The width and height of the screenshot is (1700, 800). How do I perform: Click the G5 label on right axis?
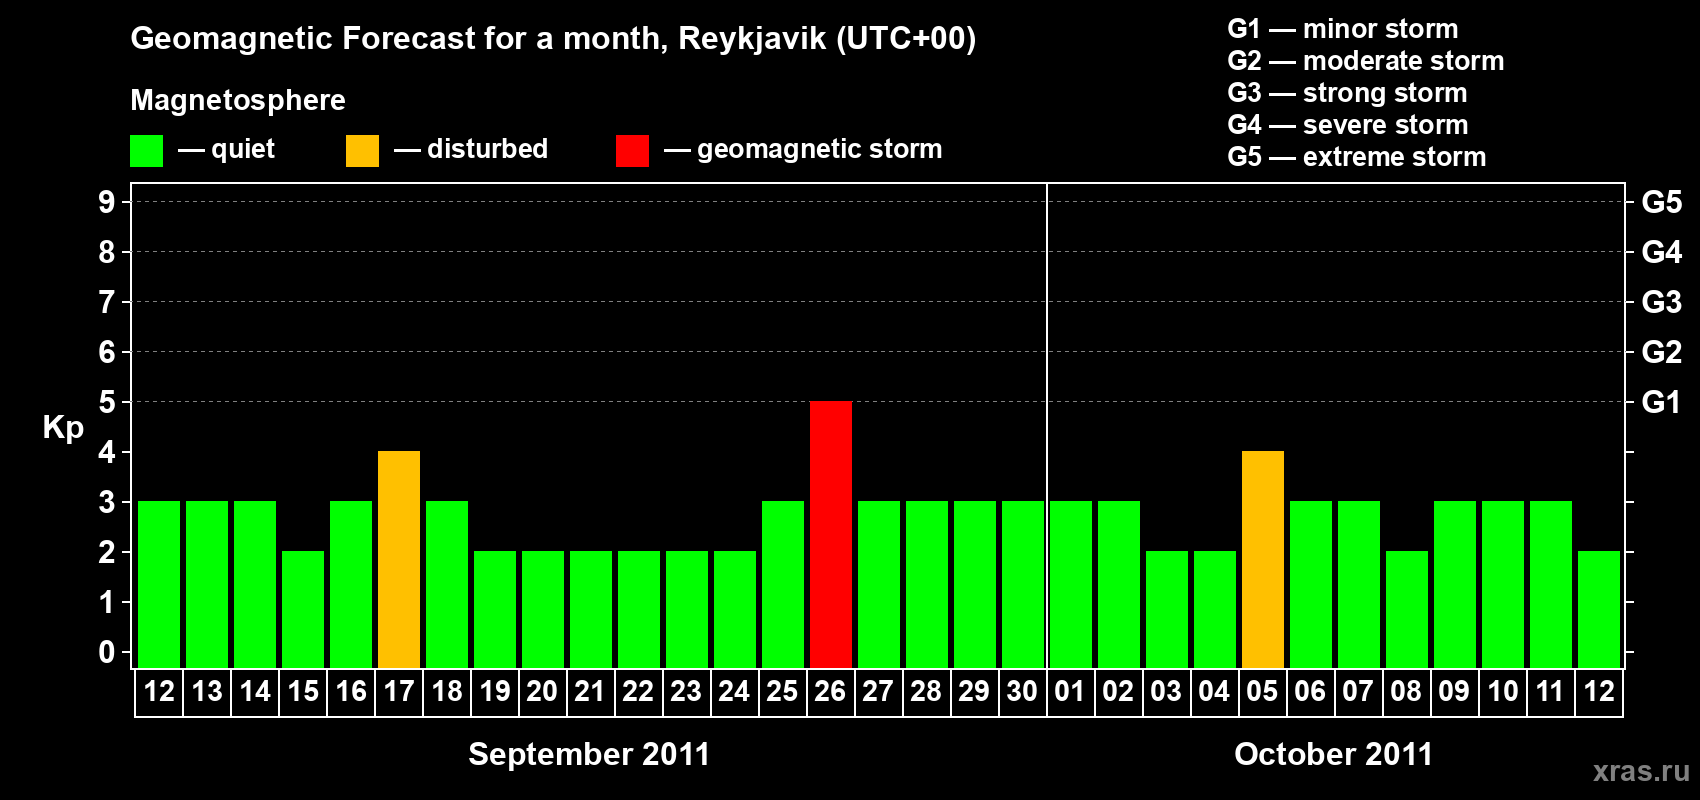(x=1661, y=202)
